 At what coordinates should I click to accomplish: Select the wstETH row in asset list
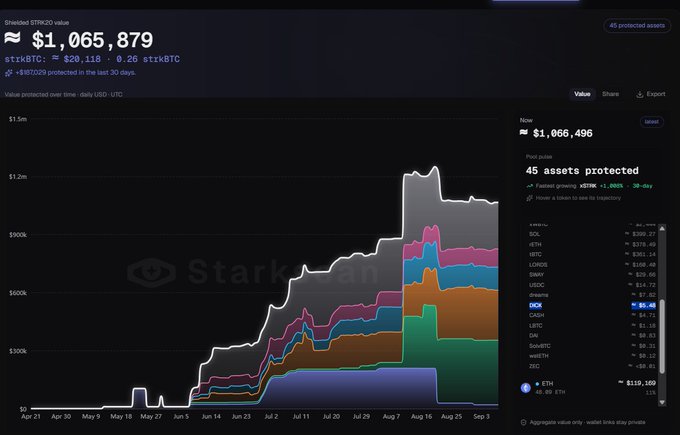[x=592, y=356]
